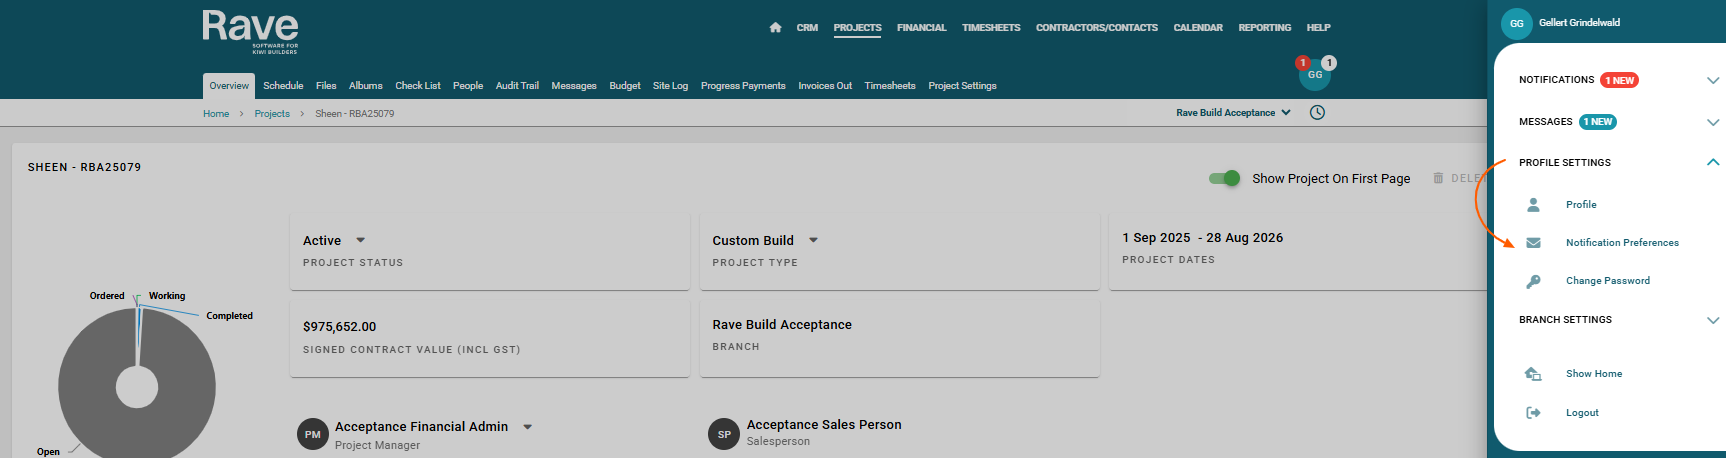Expand the Notifications section

(1713, 80)
